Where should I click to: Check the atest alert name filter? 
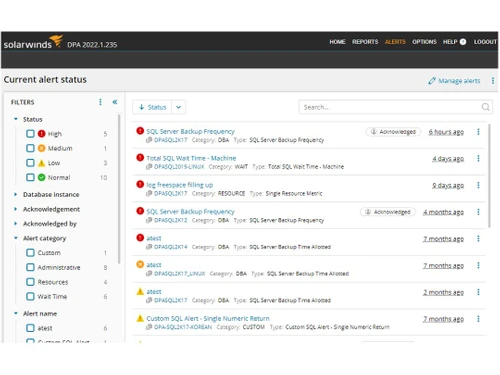(30, 328)
